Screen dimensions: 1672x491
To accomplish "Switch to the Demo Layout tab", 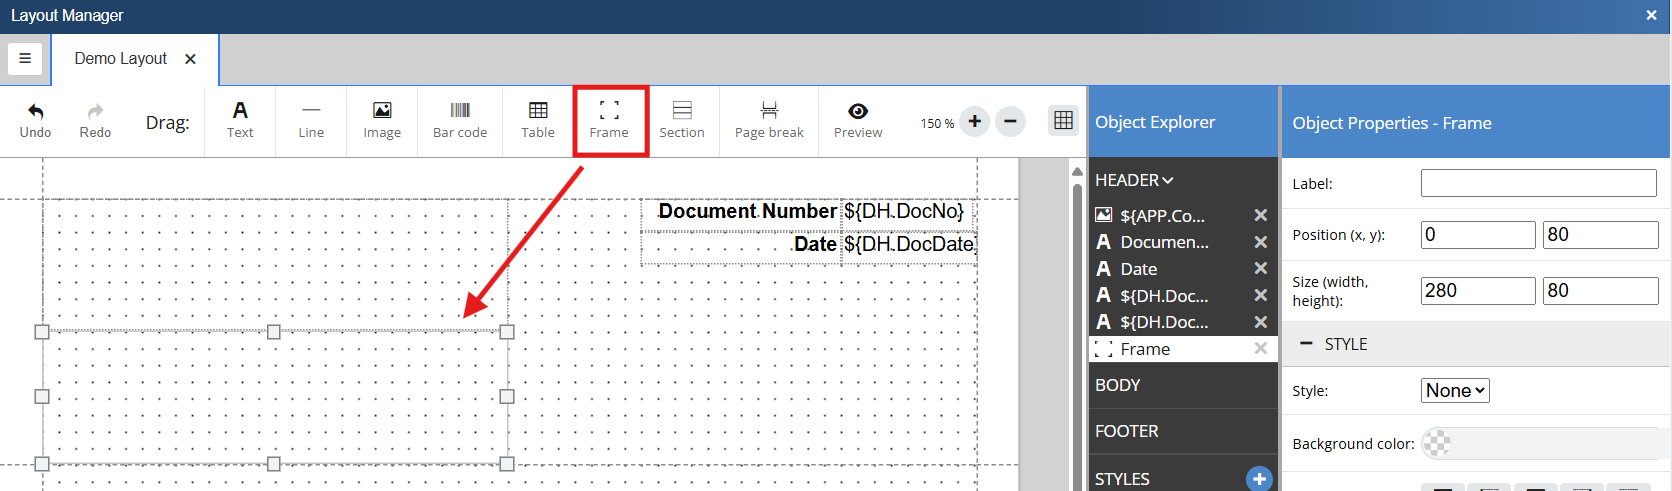I will coord(121,59).
